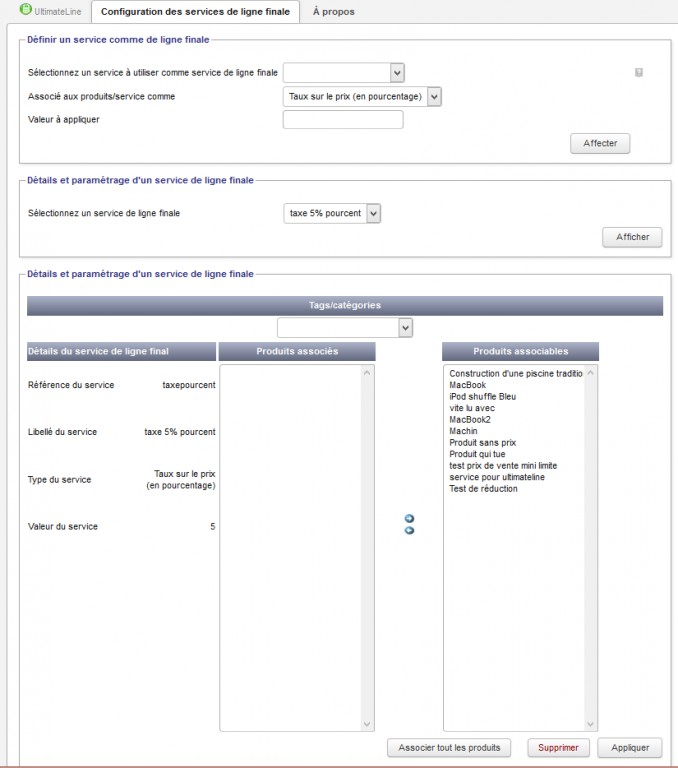This screenshot has width=678, height=768.
Task: Click the Valeur du service value 5
Action: pyautogui.click(x=213, y=527)
